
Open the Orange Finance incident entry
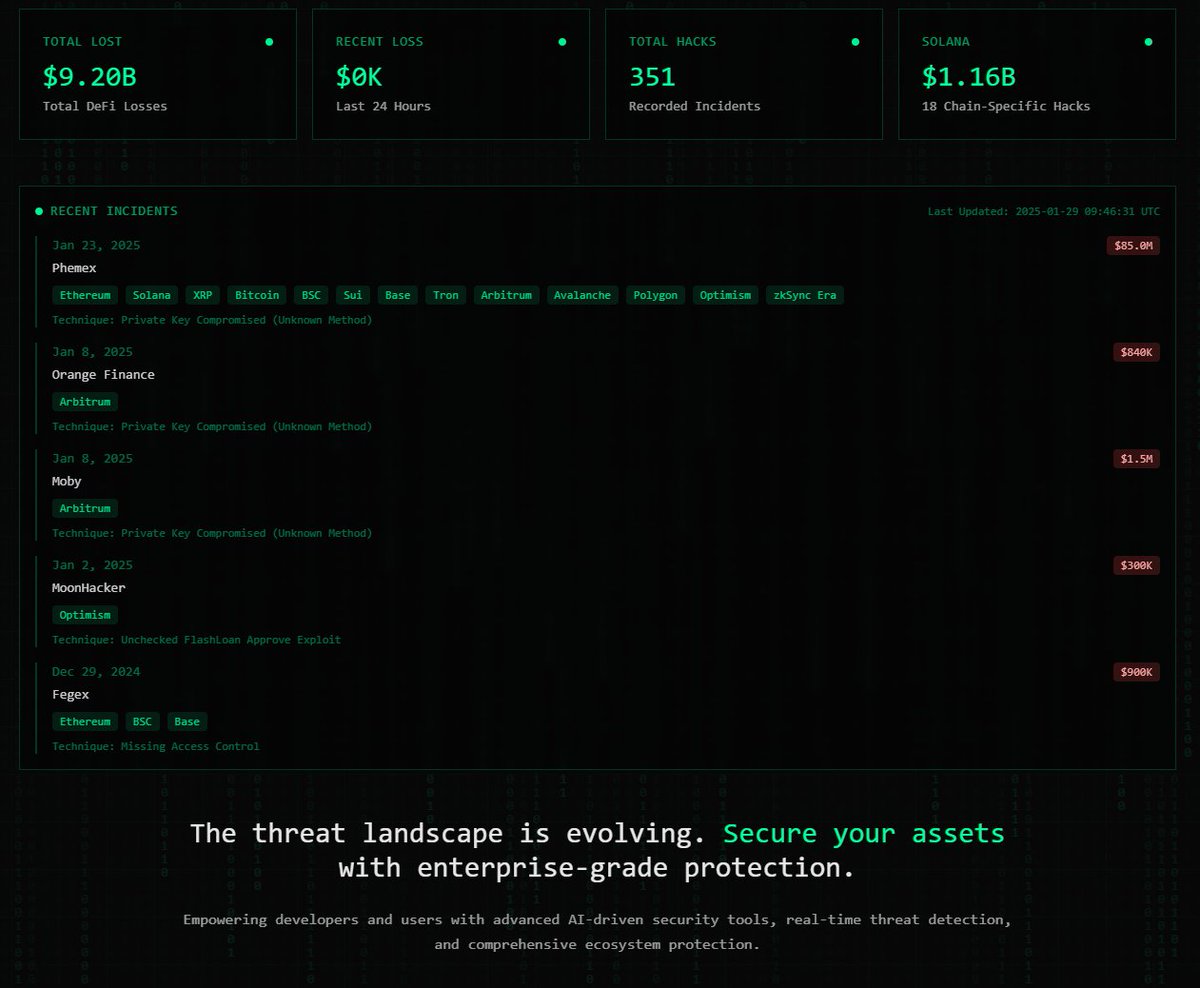tap(598, 389)
